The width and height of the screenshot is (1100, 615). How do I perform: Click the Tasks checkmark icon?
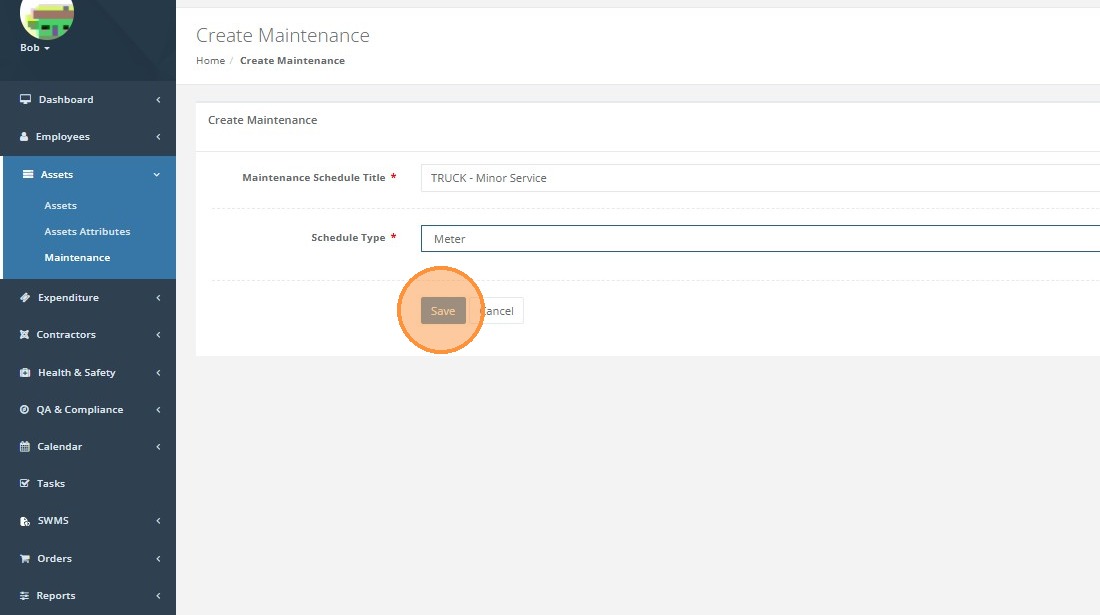(x=25, y=484)
